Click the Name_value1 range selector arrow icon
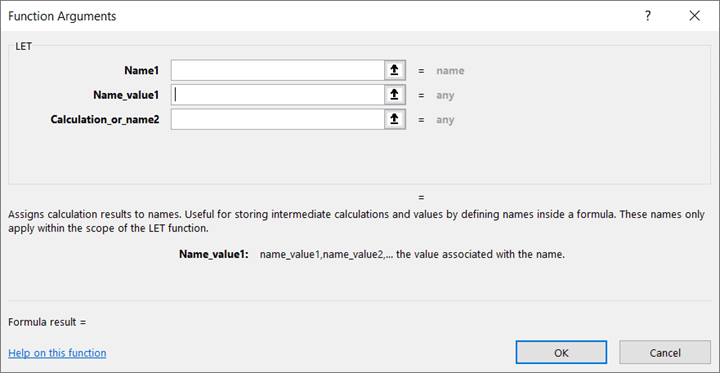Viewport: 720px width, 373px height. 394,95
